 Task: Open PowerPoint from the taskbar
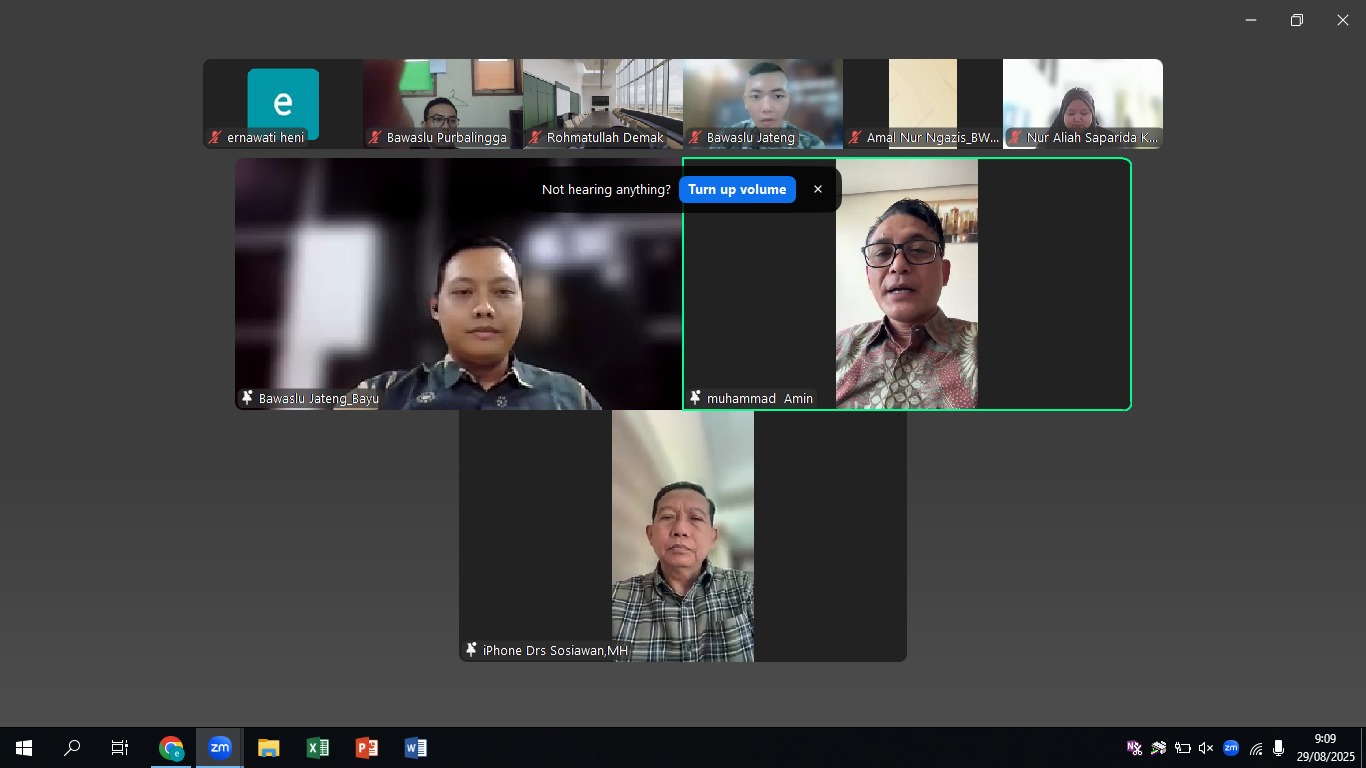point(367,747)
